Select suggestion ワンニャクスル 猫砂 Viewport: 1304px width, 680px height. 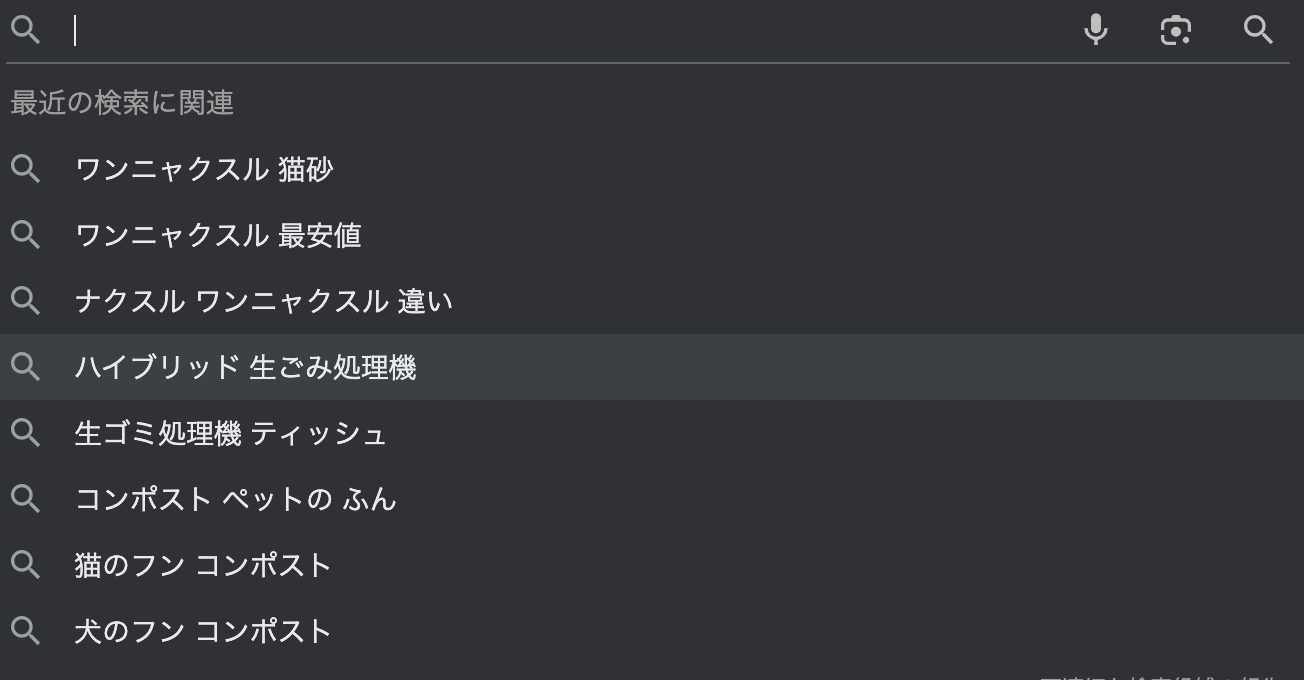coord(204,169)
